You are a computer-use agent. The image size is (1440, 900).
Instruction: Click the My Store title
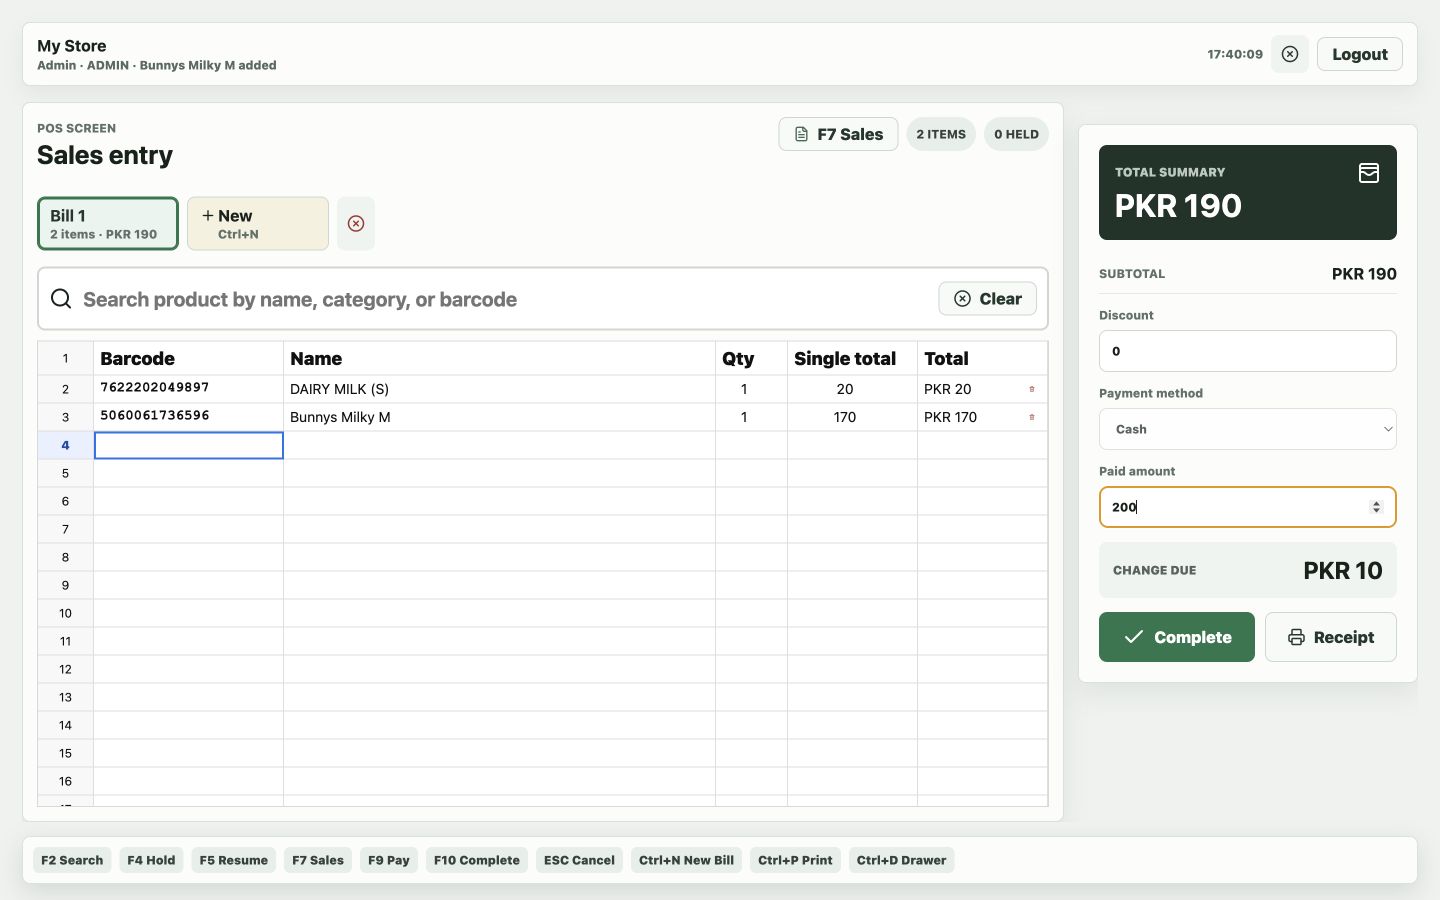coord(72,46)
